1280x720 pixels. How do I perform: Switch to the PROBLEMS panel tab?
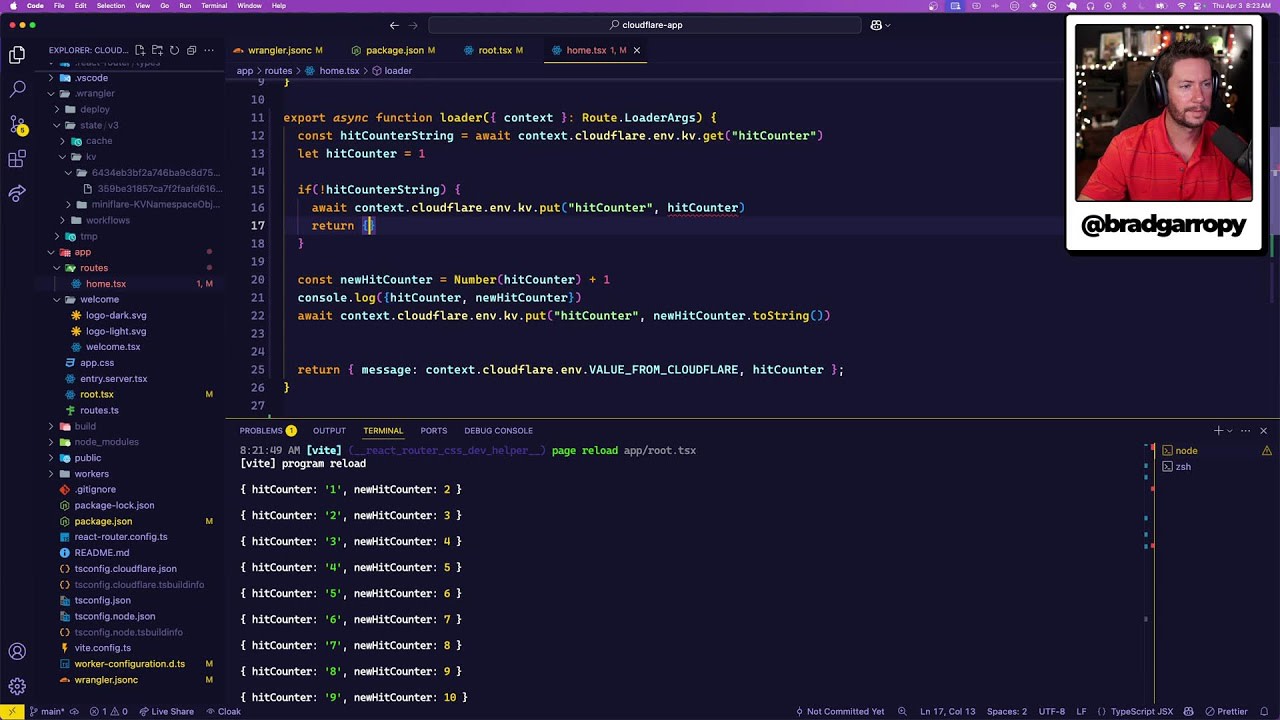pyautogui.click(x=261, y=431)
